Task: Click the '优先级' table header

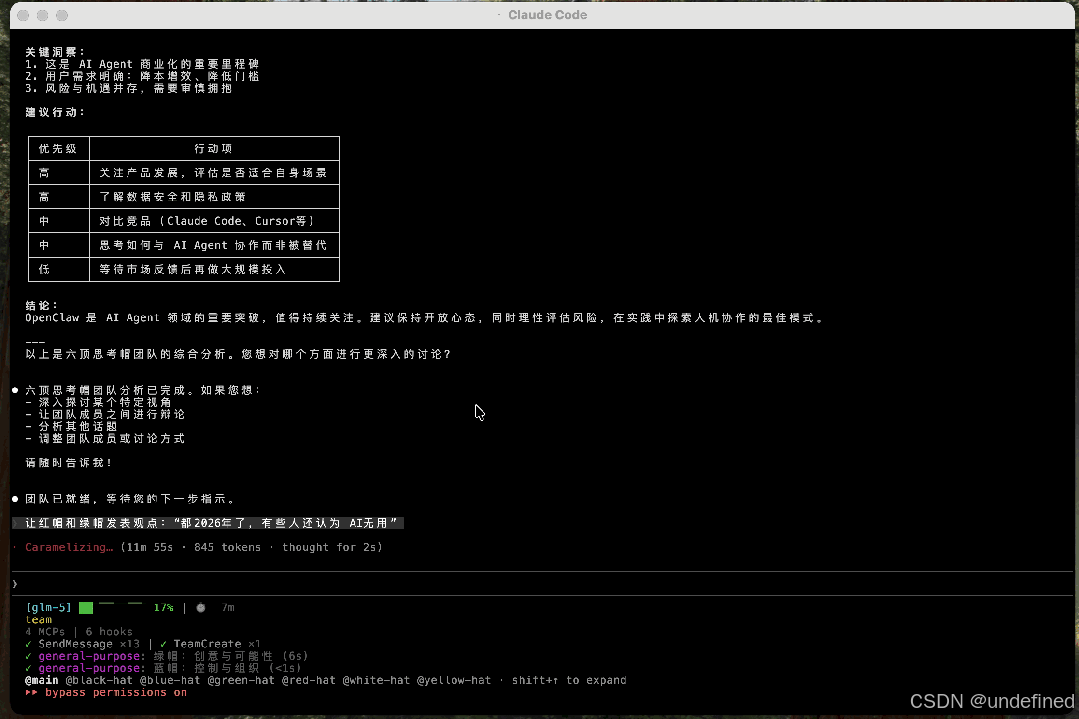Action: pyautogui.click(x=58, y=149)
